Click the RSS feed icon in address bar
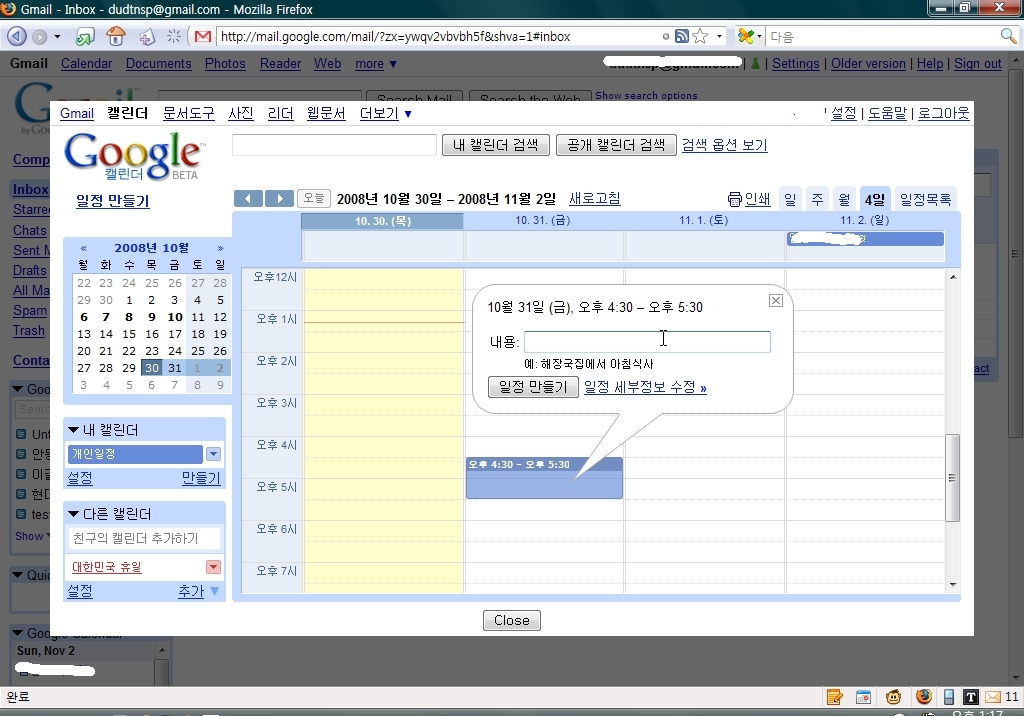This screenshot has width=1024, height=716. coord(681,37)
